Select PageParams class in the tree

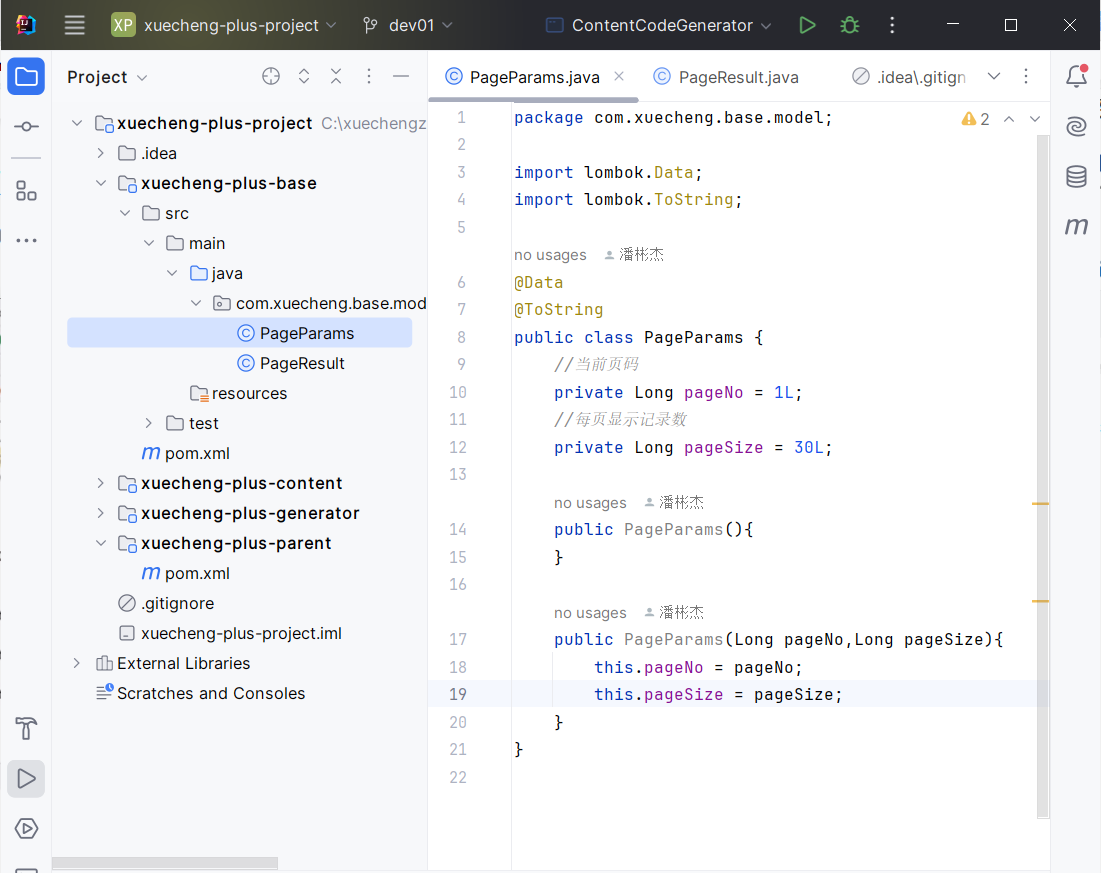pyautogui.click(x=239, y=333)
